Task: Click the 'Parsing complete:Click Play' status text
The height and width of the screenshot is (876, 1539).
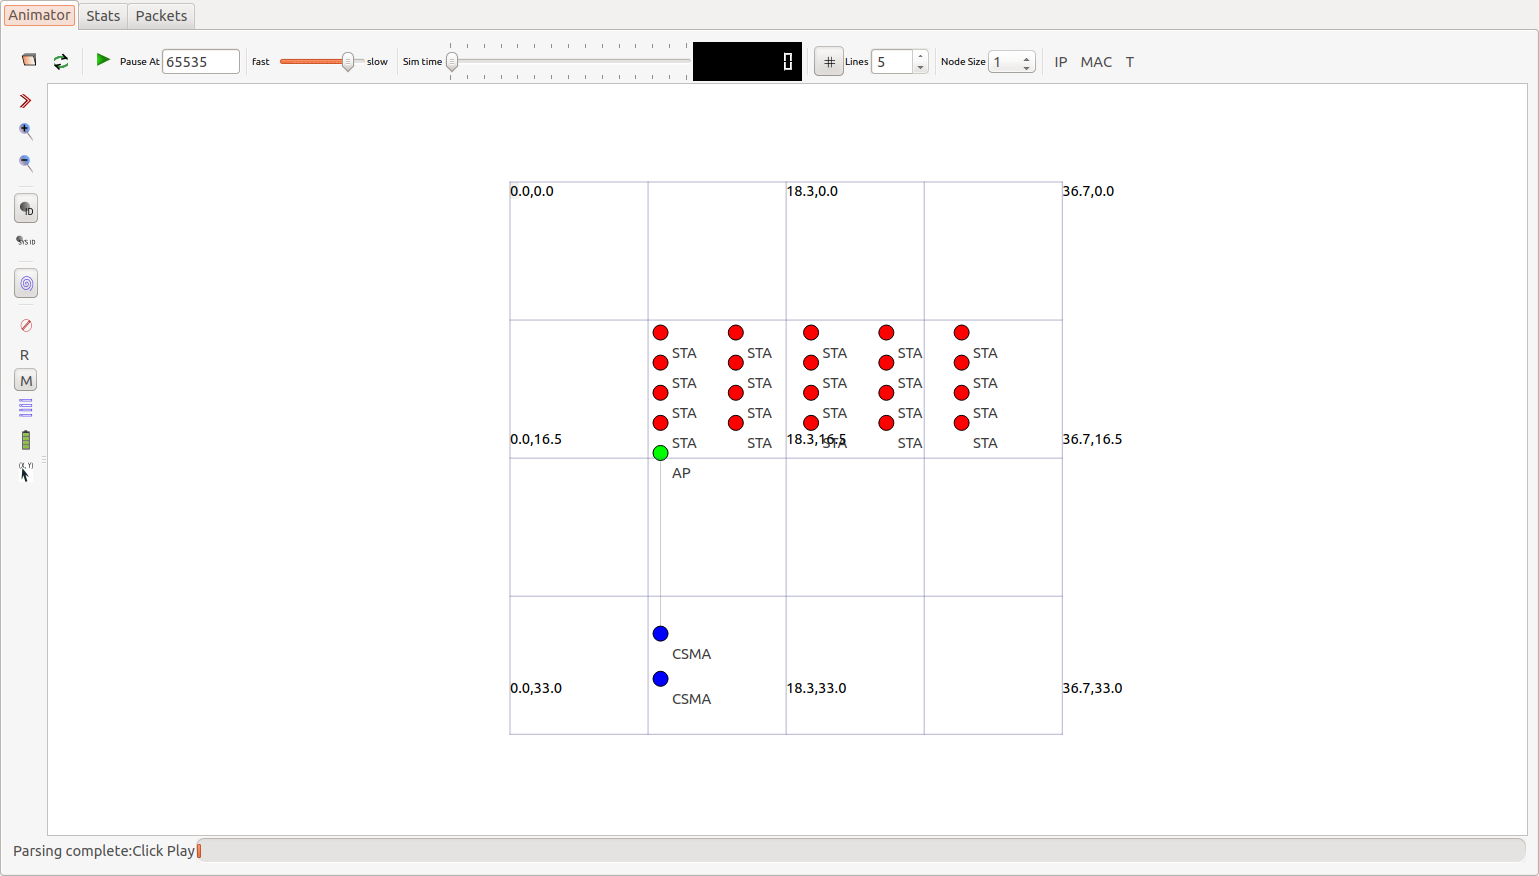Action: point(104,851)
